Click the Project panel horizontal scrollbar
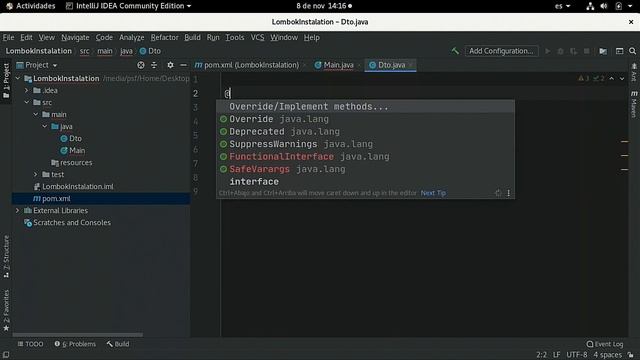Viewport: 640px width, 360px height. pyautogui.click(x=78, y=335)
